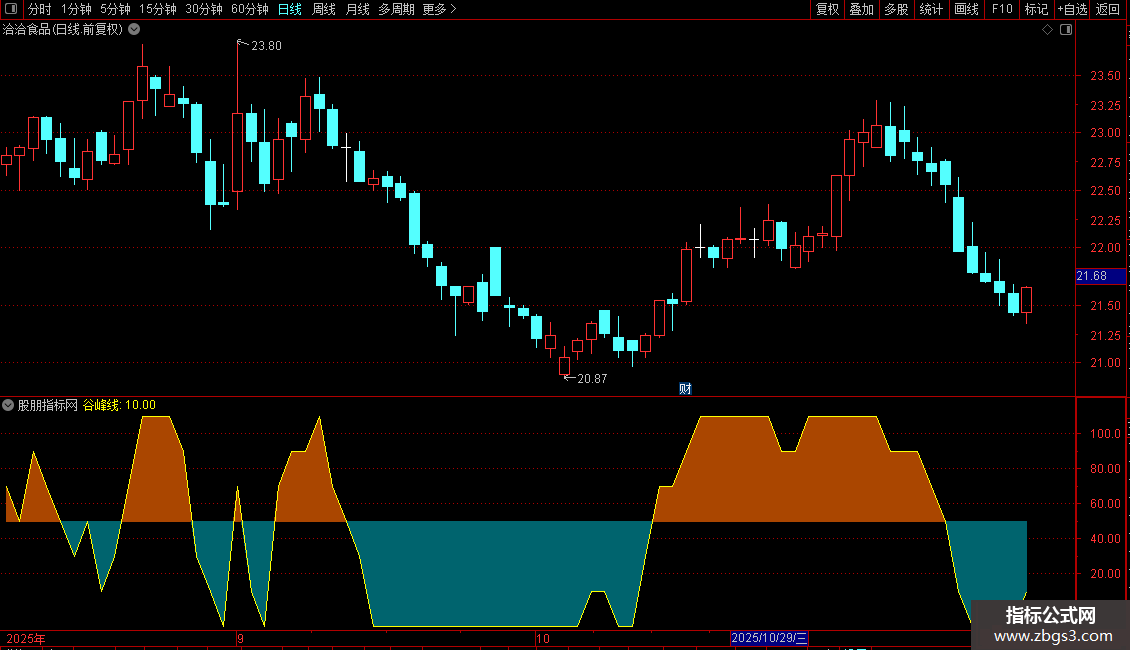Click the 复权 adjustment button
The height and width of the screenshot is (650, 1130).
(827, 9)
